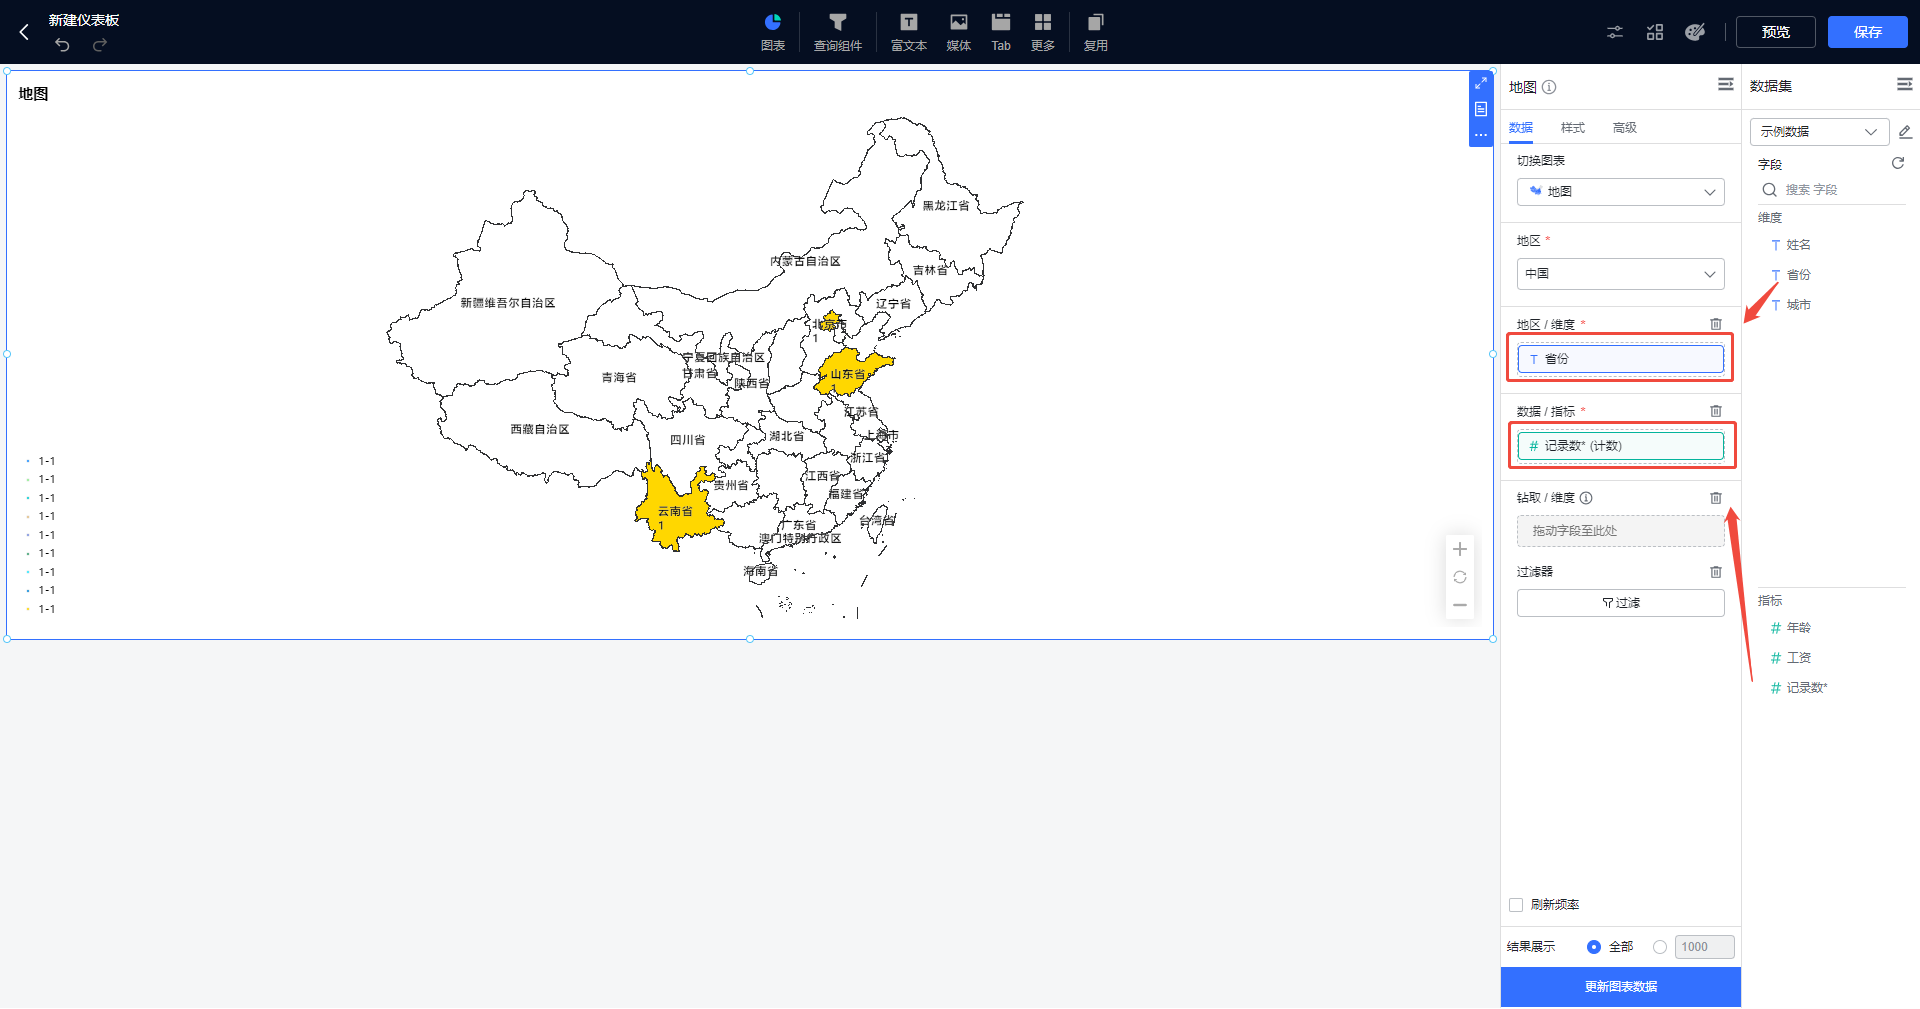Click 山东省 on the map
The image size is (1920, 1009).
click(x=848, y=374)
